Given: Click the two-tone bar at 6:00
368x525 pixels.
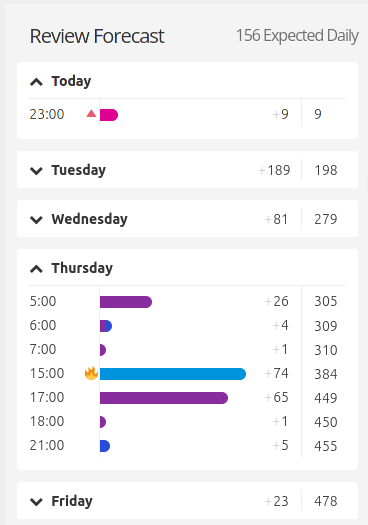Looking at the screenshot, I should pyautogui.click(x=106, y=326).
